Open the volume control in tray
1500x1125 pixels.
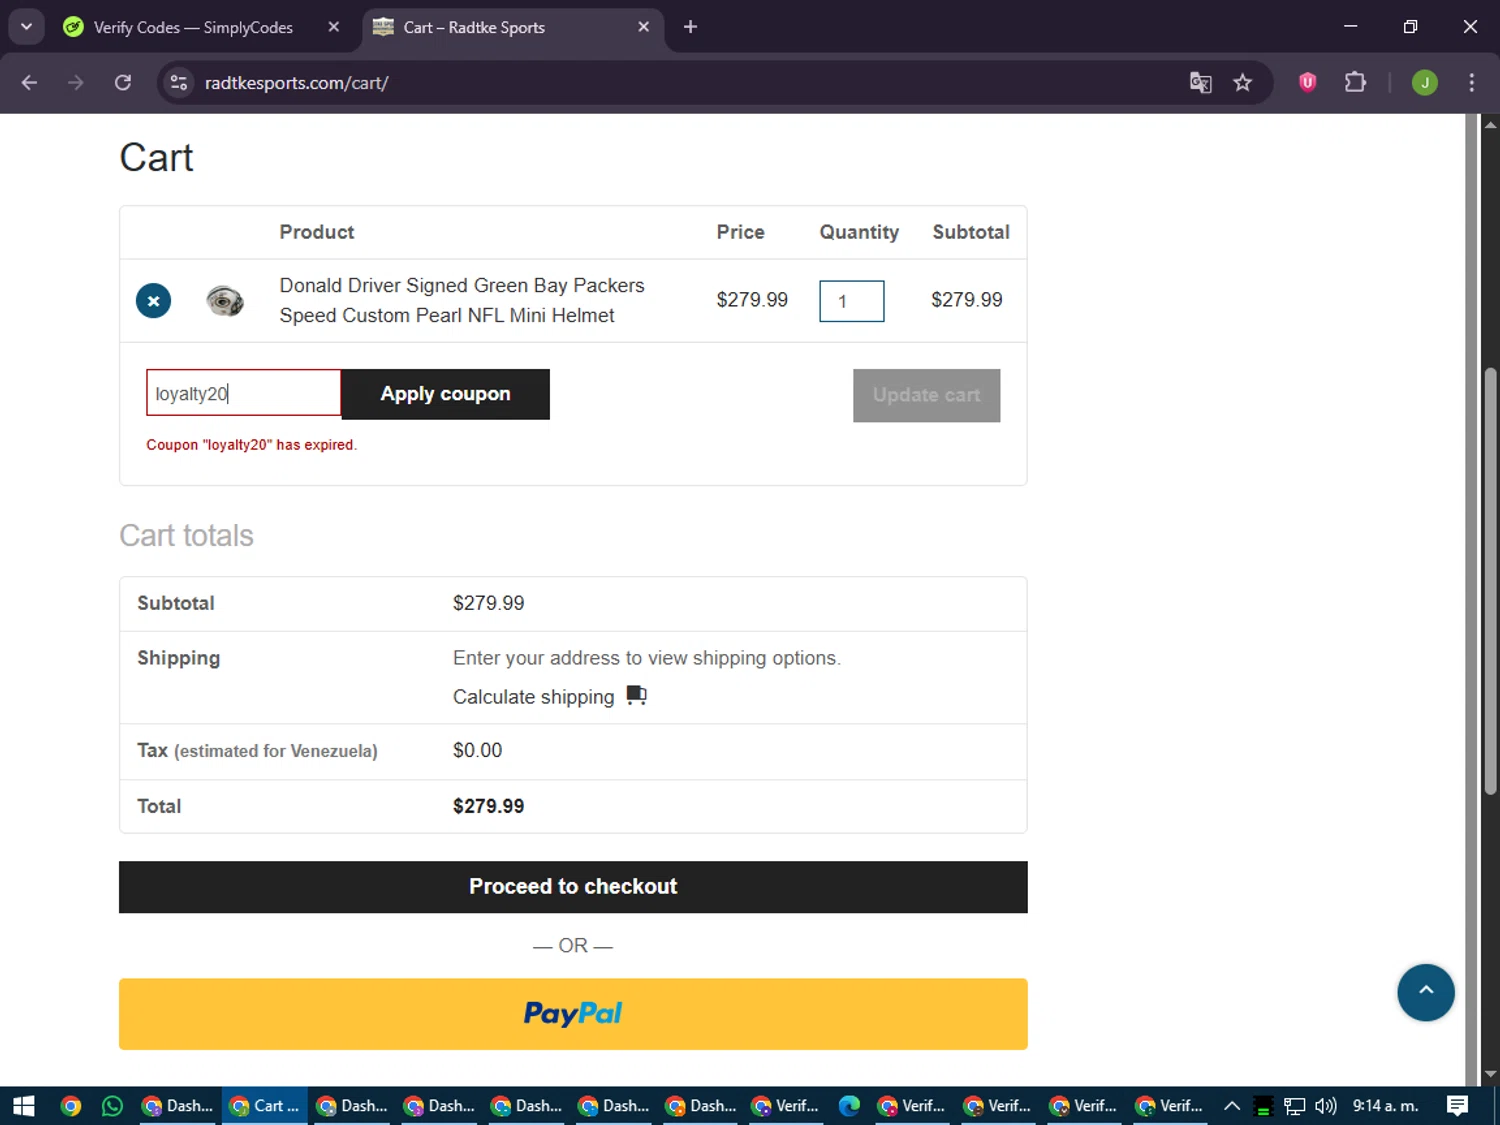[x=1326, y=1105]
